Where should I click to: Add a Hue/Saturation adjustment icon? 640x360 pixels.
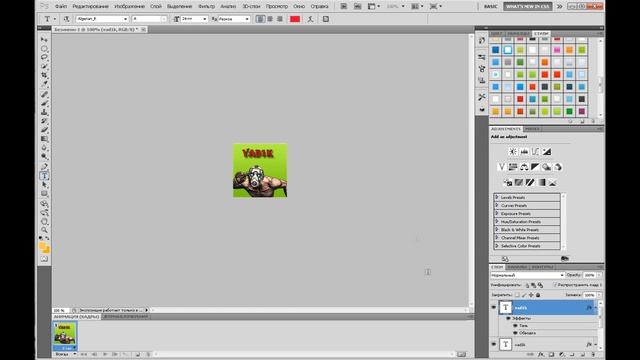(513, 167)
